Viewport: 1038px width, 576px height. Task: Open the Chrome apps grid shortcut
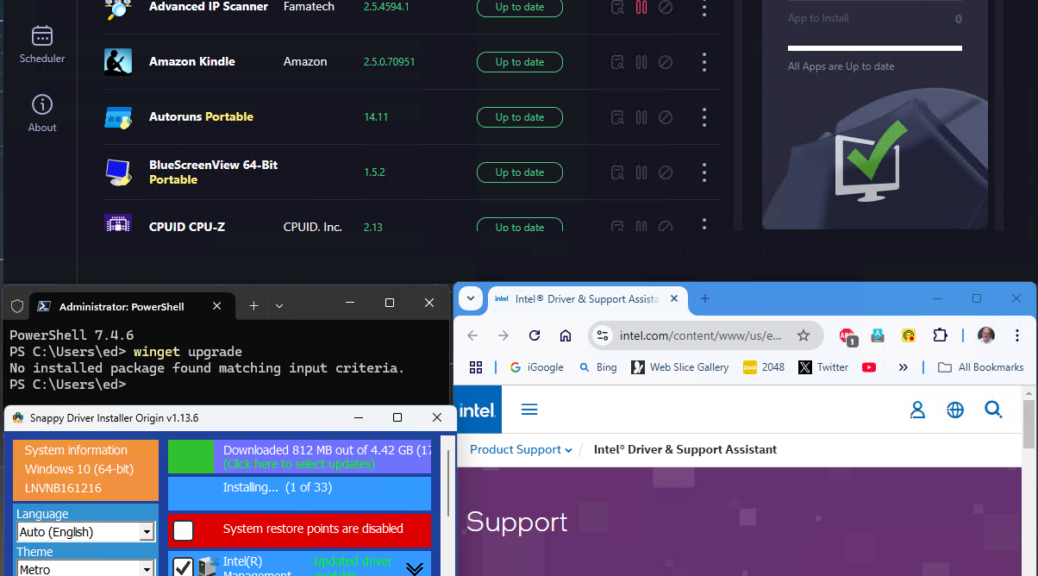(476, 367)
